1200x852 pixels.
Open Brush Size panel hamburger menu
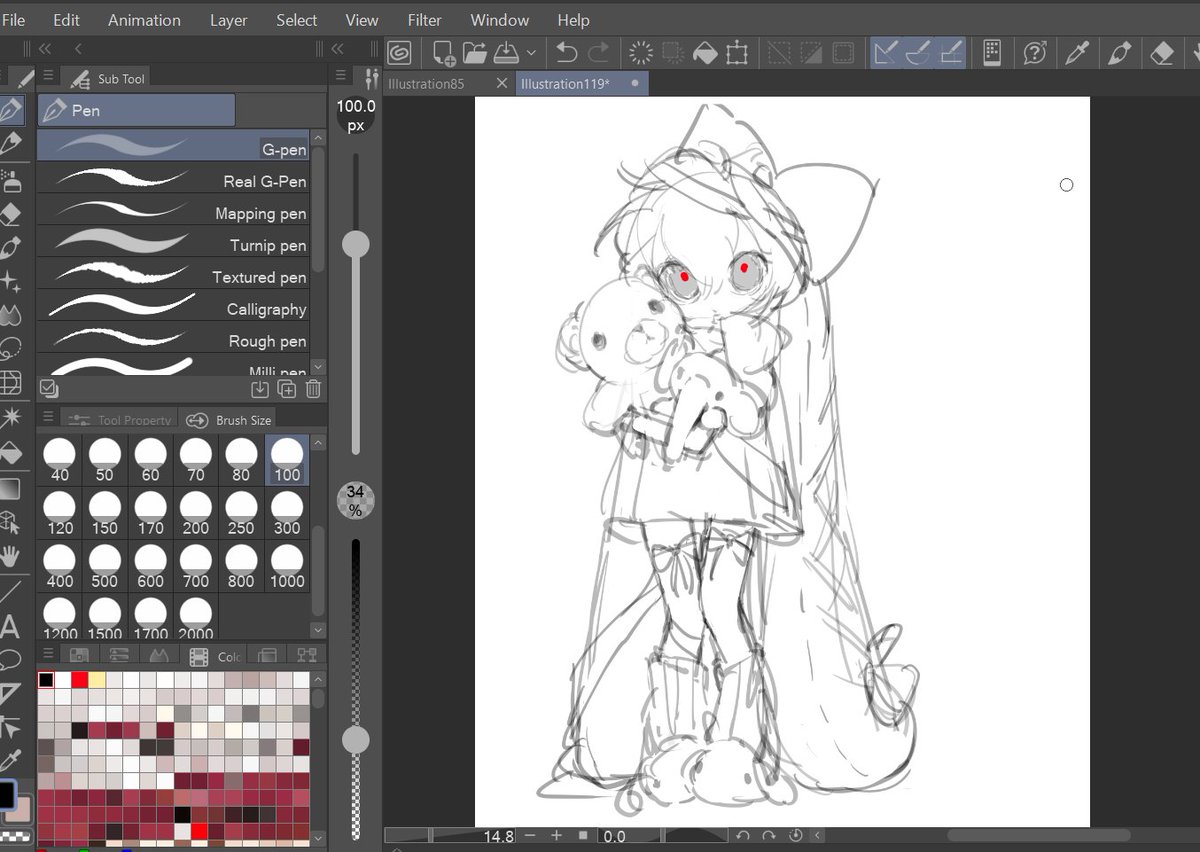pyautogui.click(x=49, y=416)
